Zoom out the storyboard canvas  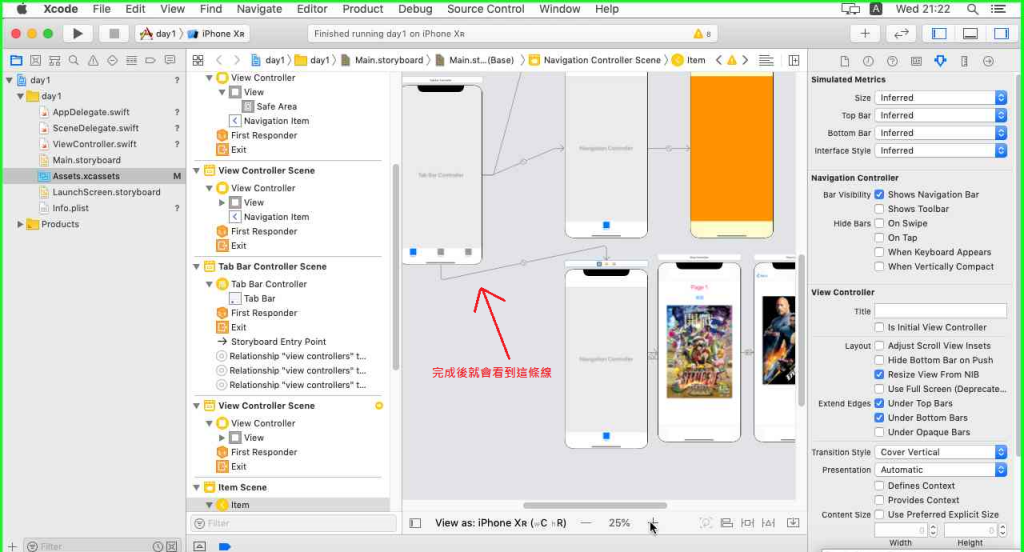tap(586, 523)
